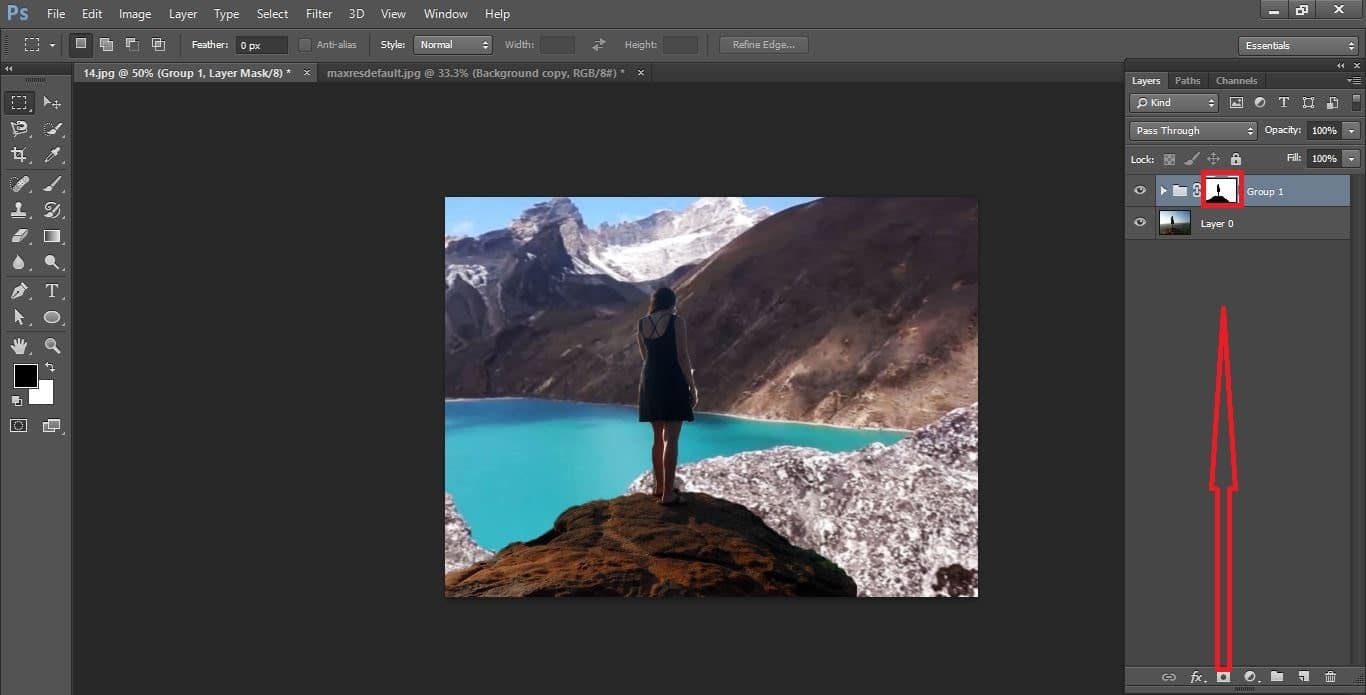Image resolution: width=1366 pixels, height=695 pixels.
Task: Enable the Anti-alias checkbox
Action: 304,44
